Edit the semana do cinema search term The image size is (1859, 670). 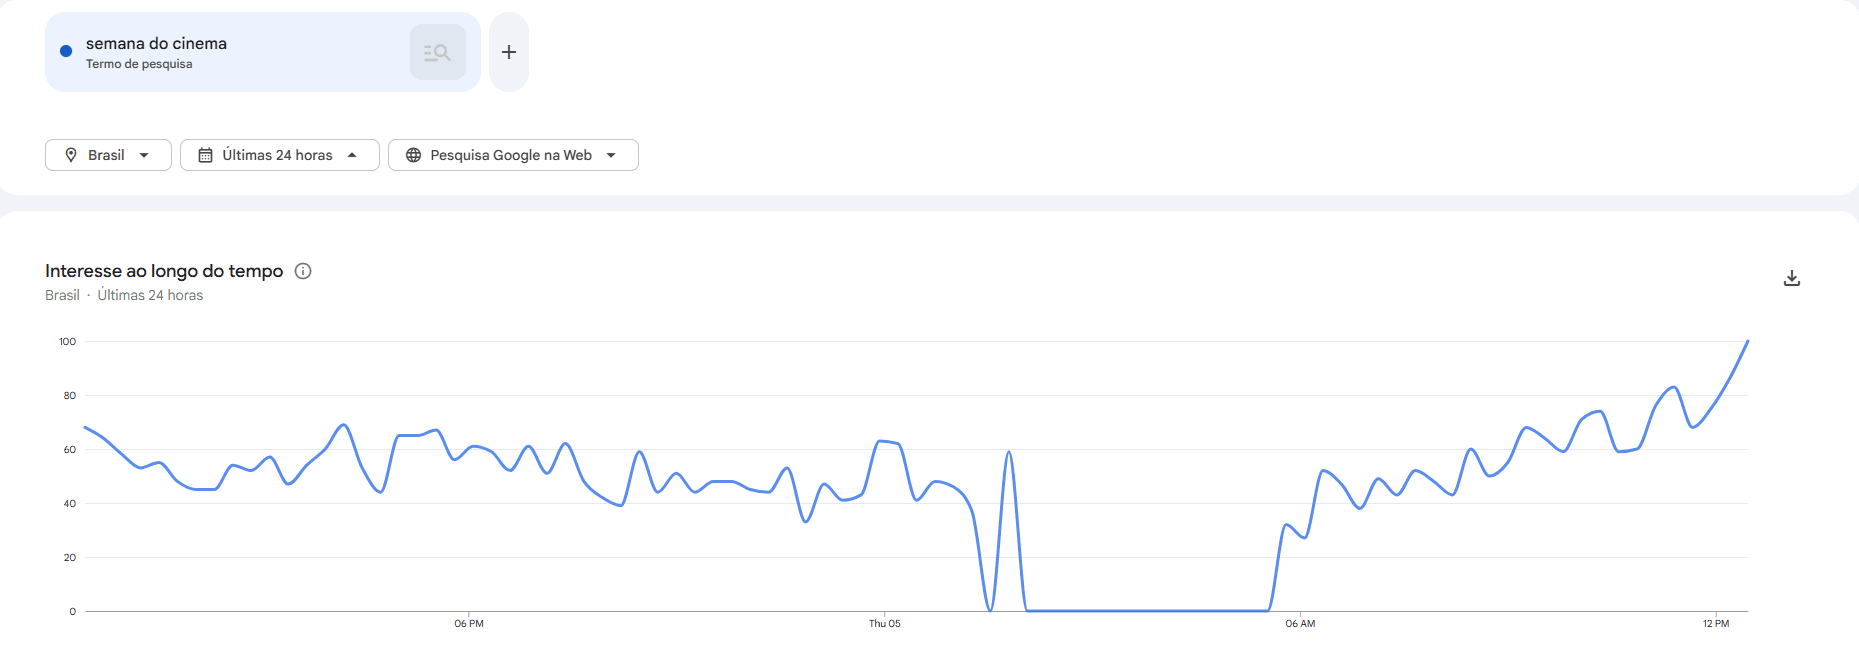coord(156,43)
